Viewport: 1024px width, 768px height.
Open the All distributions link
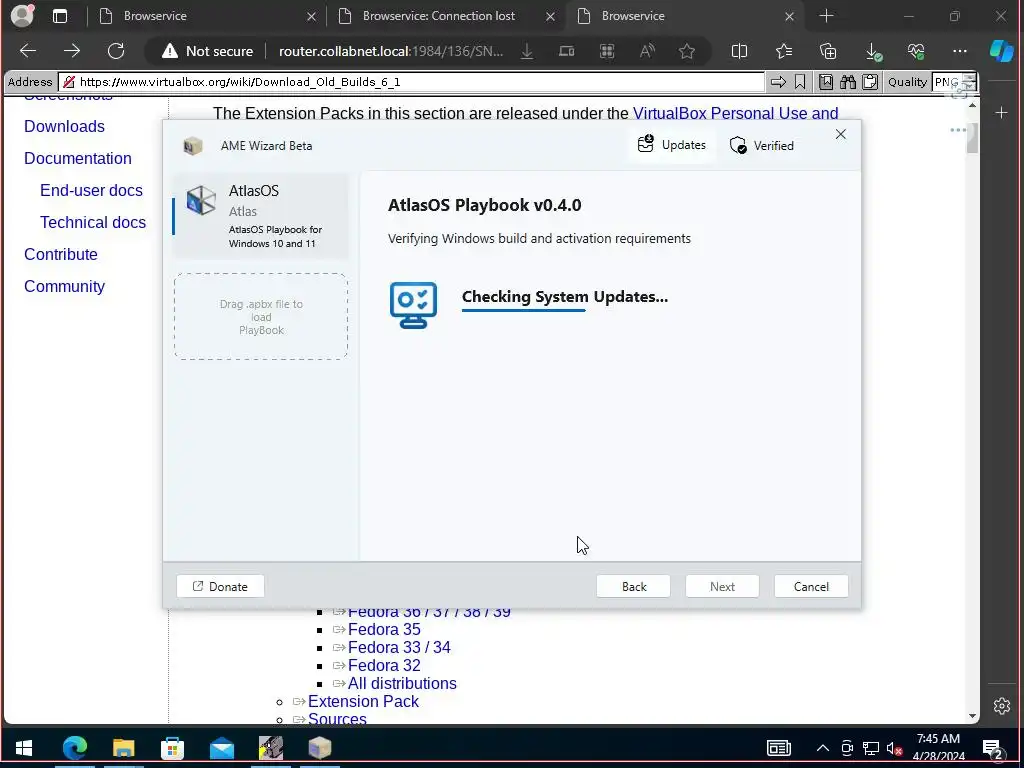tap(402, 683)
